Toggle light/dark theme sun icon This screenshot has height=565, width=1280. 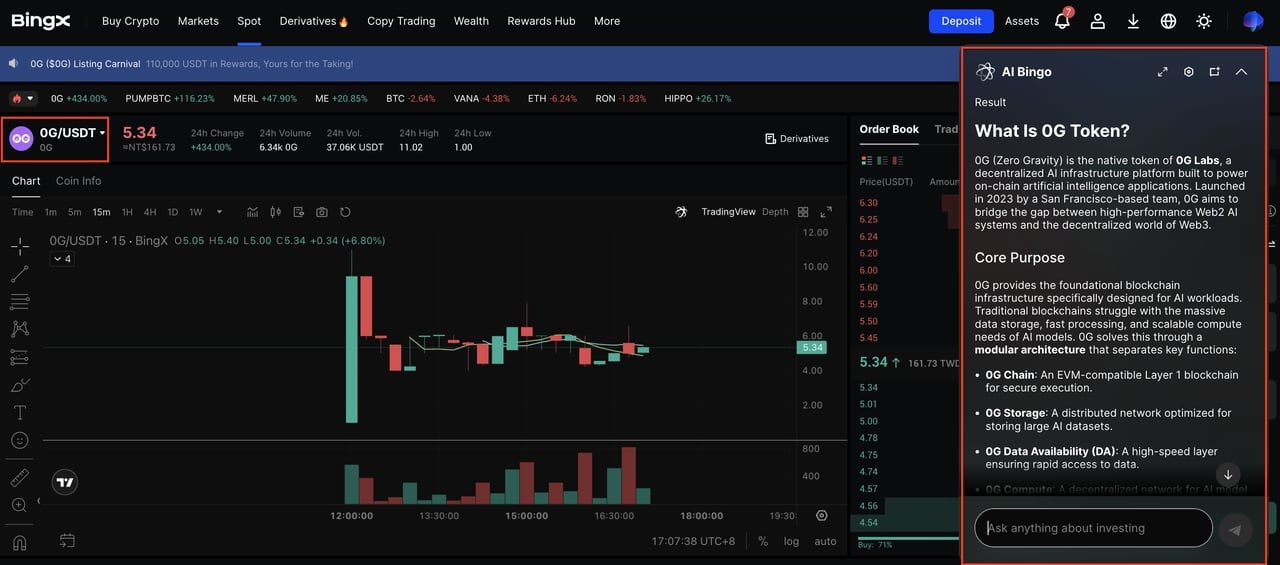(1204, 21)
